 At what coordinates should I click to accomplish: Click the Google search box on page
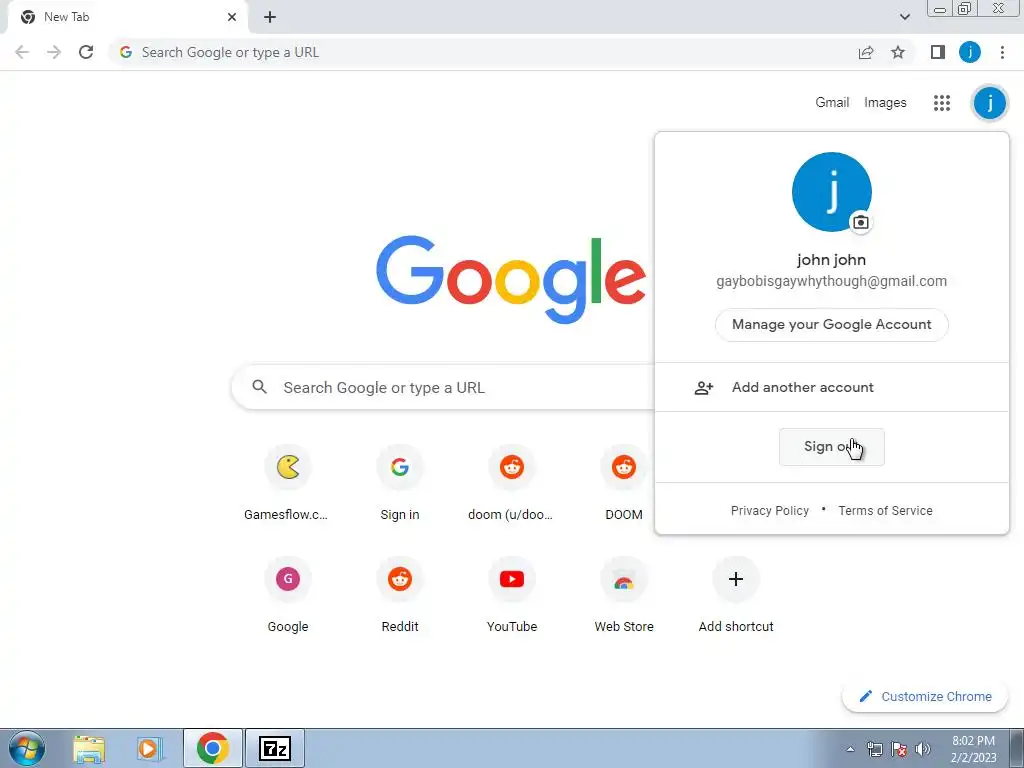[444, 387]
